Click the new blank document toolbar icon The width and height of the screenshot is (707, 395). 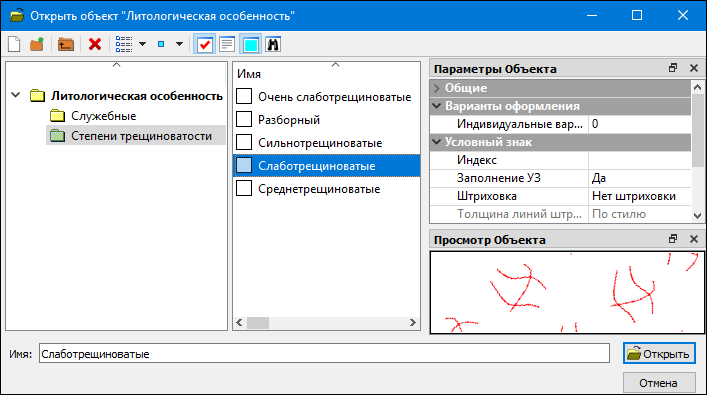tap(14, 44)
